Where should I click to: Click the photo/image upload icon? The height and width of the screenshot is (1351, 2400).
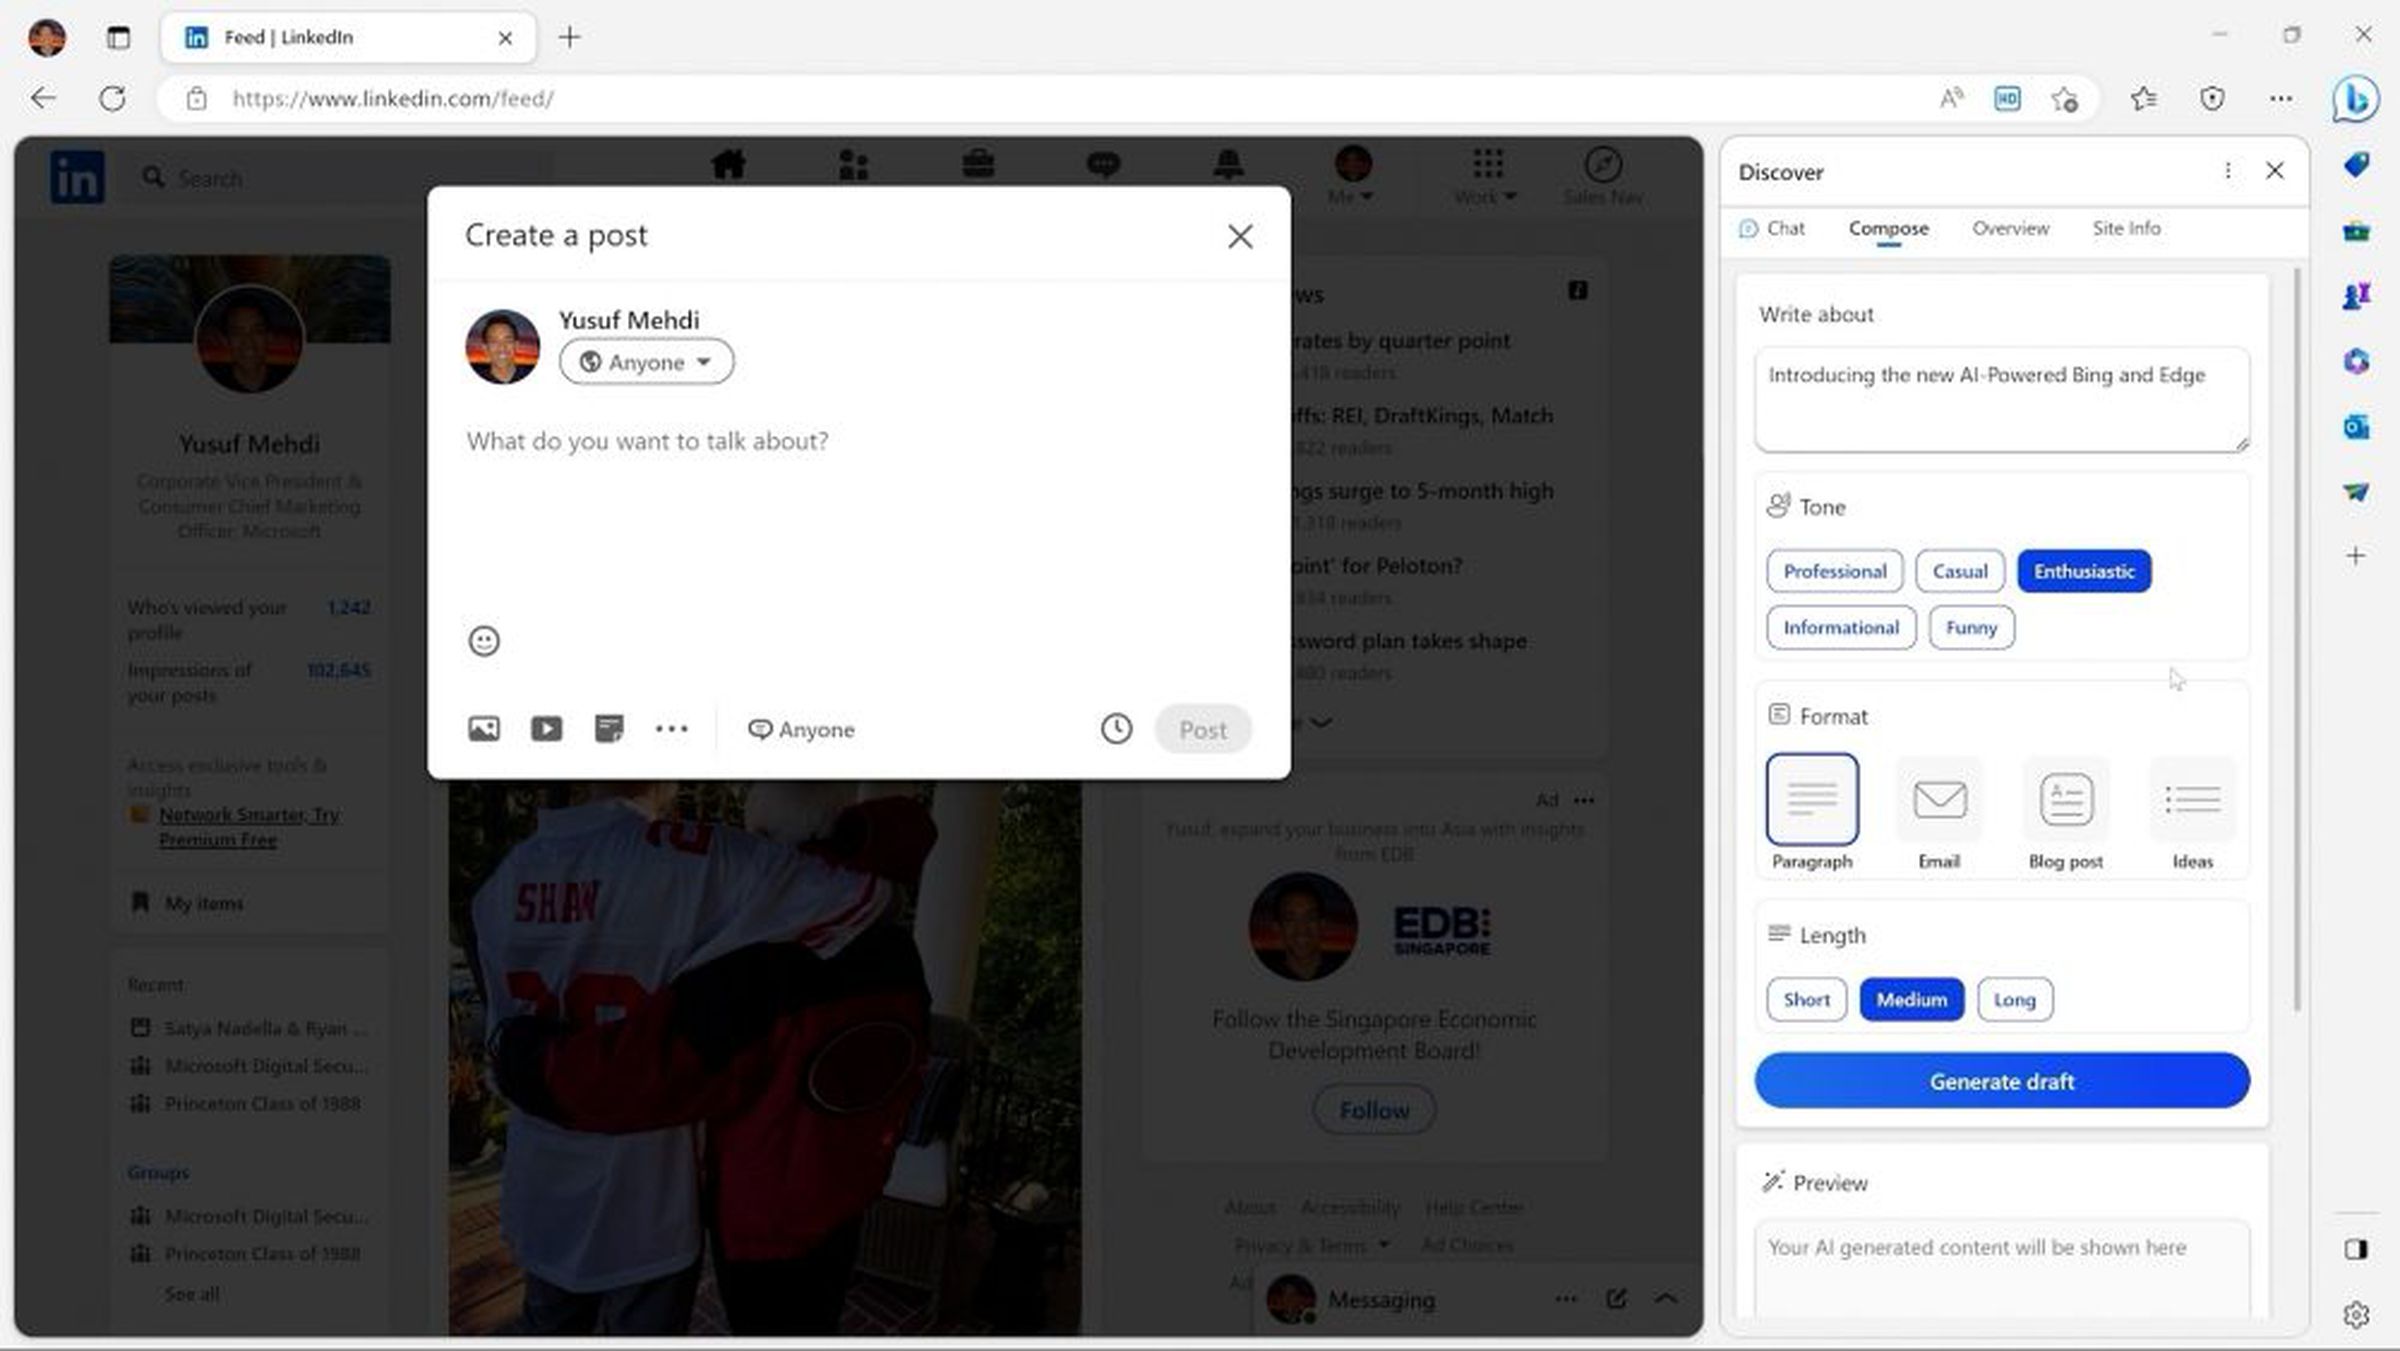pos(483,728)
